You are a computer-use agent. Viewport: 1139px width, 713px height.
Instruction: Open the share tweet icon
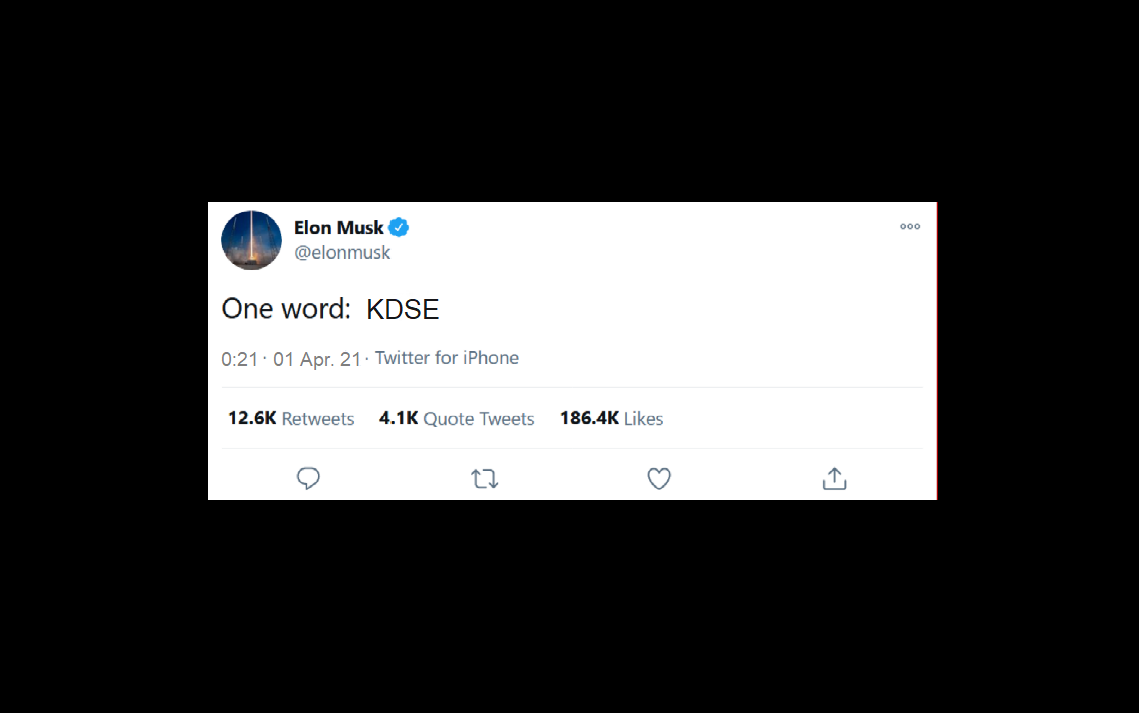coord(834,479)
